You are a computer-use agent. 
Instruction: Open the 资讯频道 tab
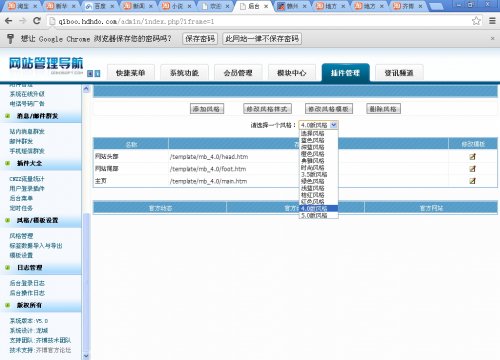point(399,73)
